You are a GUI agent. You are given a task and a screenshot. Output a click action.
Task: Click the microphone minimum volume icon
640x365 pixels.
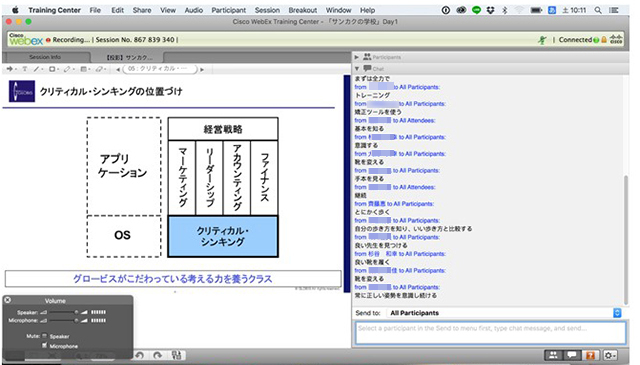click(44, 320)
